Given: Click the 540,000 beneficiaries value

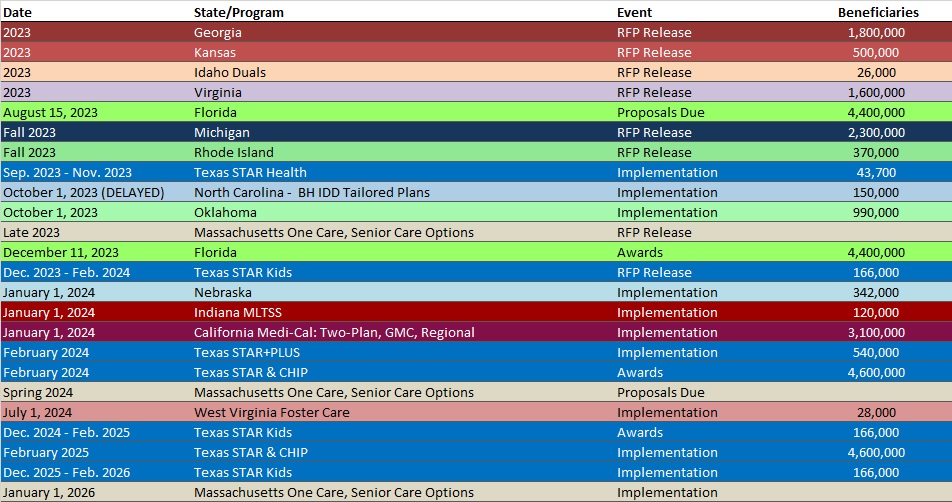Looking at the screenshot, I should coord(876,353).
